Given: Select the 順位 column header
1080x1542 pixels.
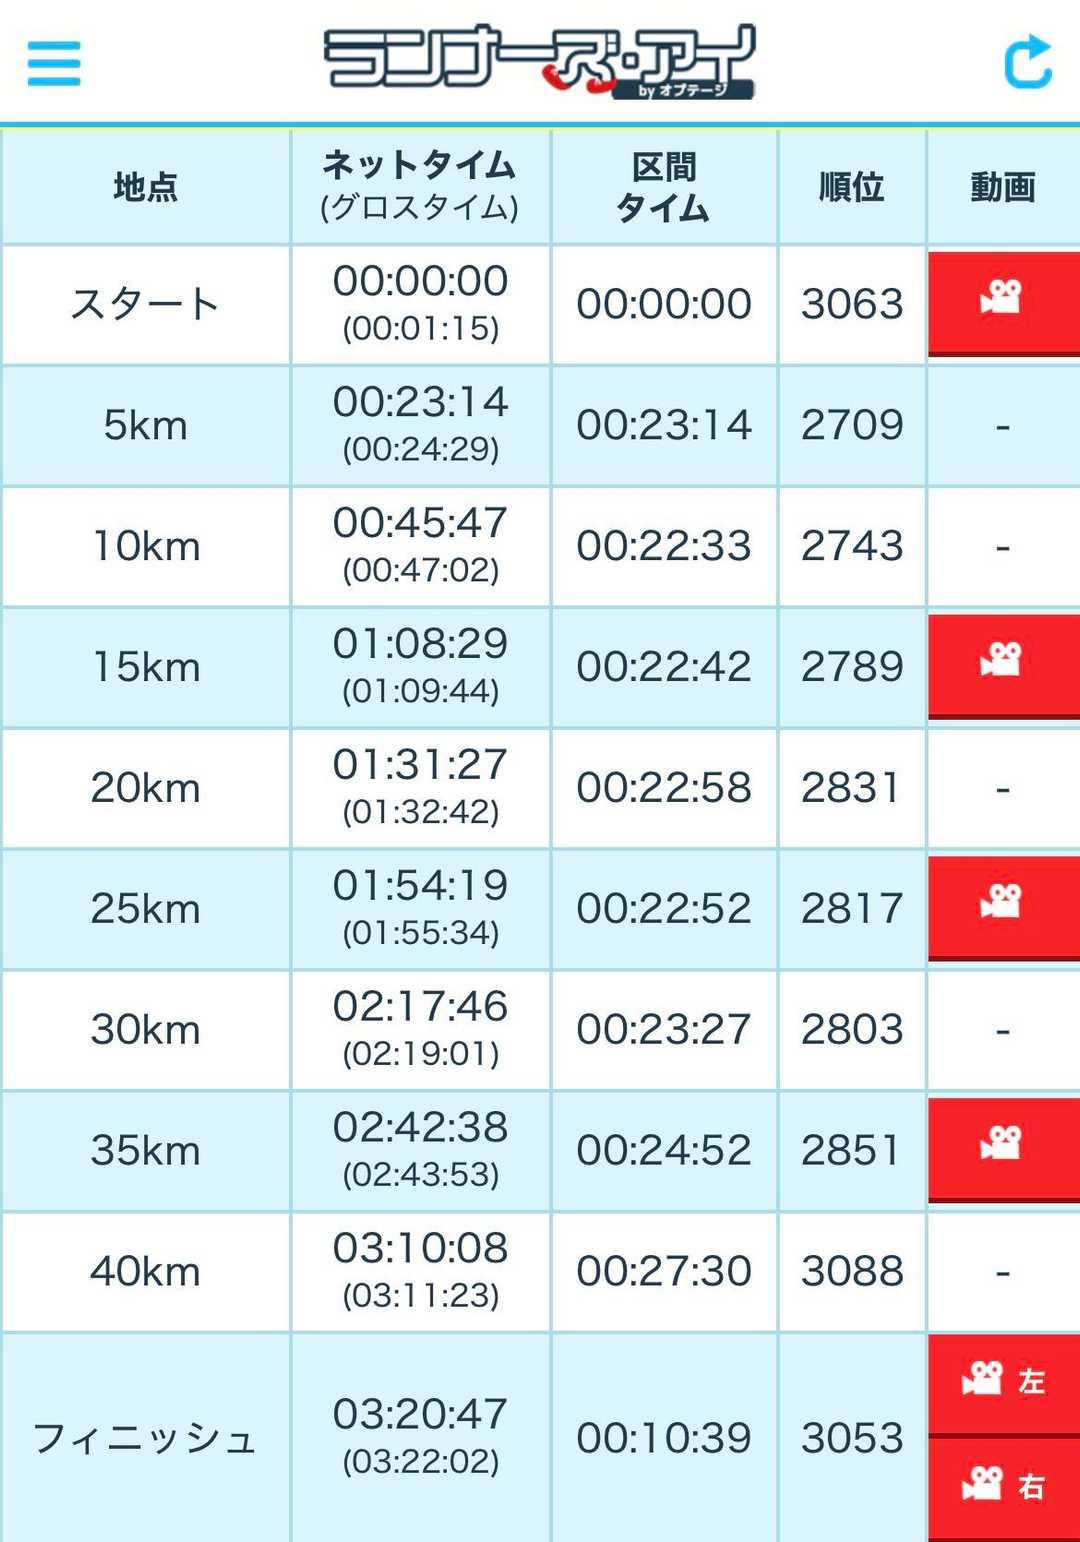Looking at the screenshot, I should [x=852, y=187].
